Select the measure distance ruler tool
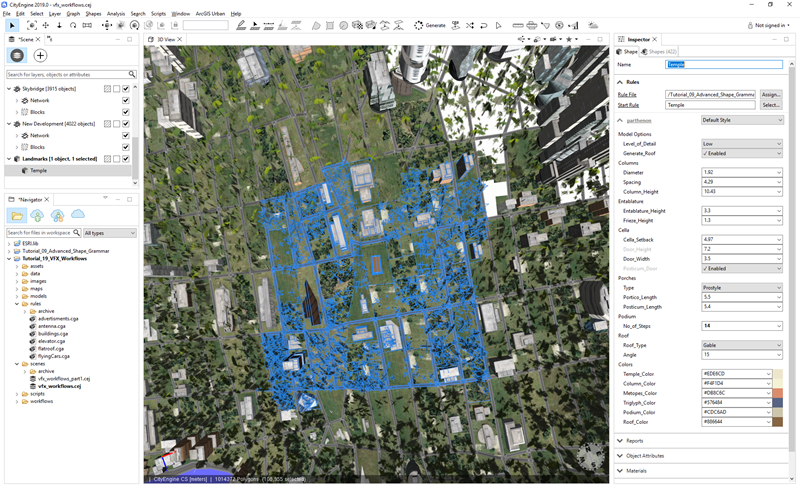The height and width of the screenshot is (488, 800). (518, 25)
